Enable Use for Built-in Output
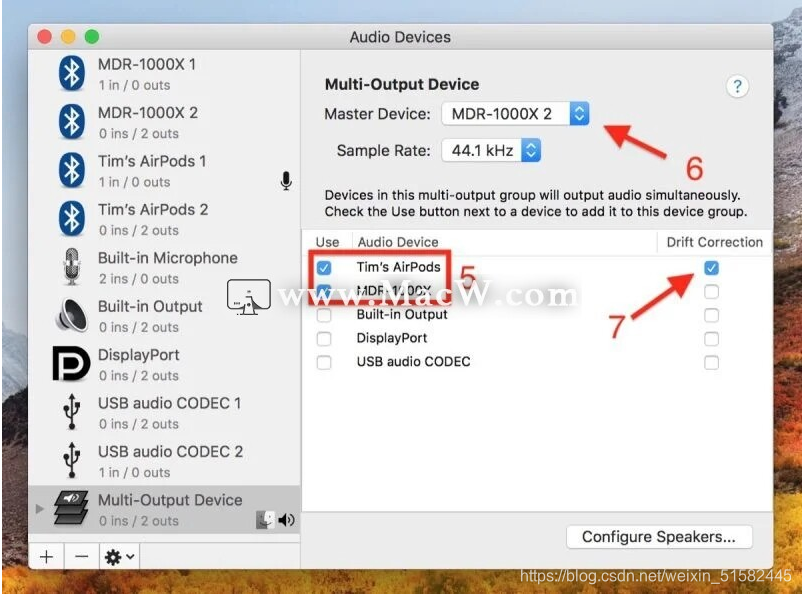The height and width of the screenshot is (595, 802). click(324, 315)
